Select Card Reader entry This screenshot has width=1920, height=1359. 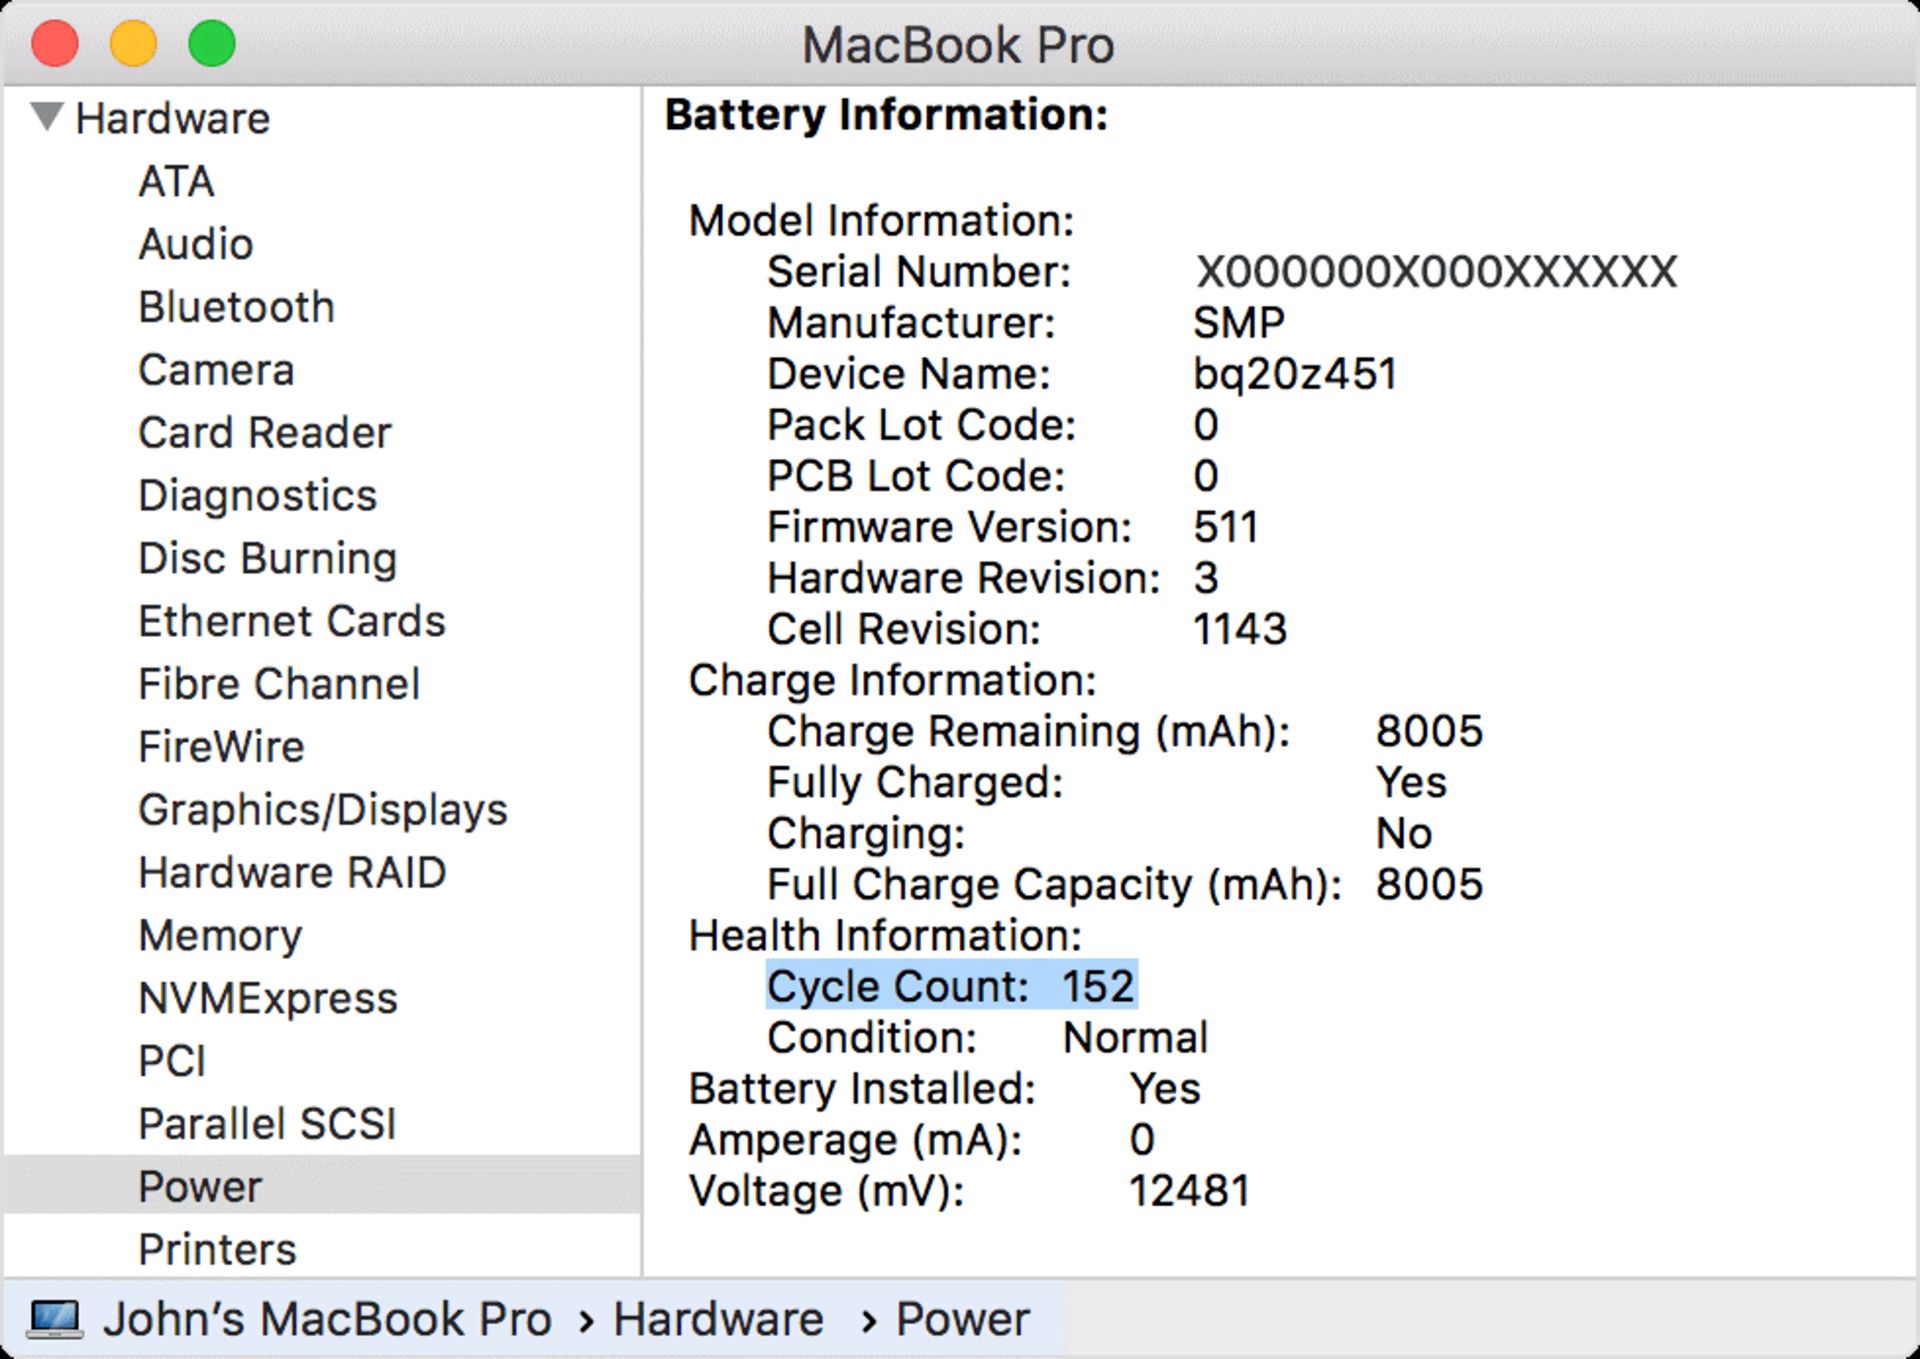(x=264, y=434)
